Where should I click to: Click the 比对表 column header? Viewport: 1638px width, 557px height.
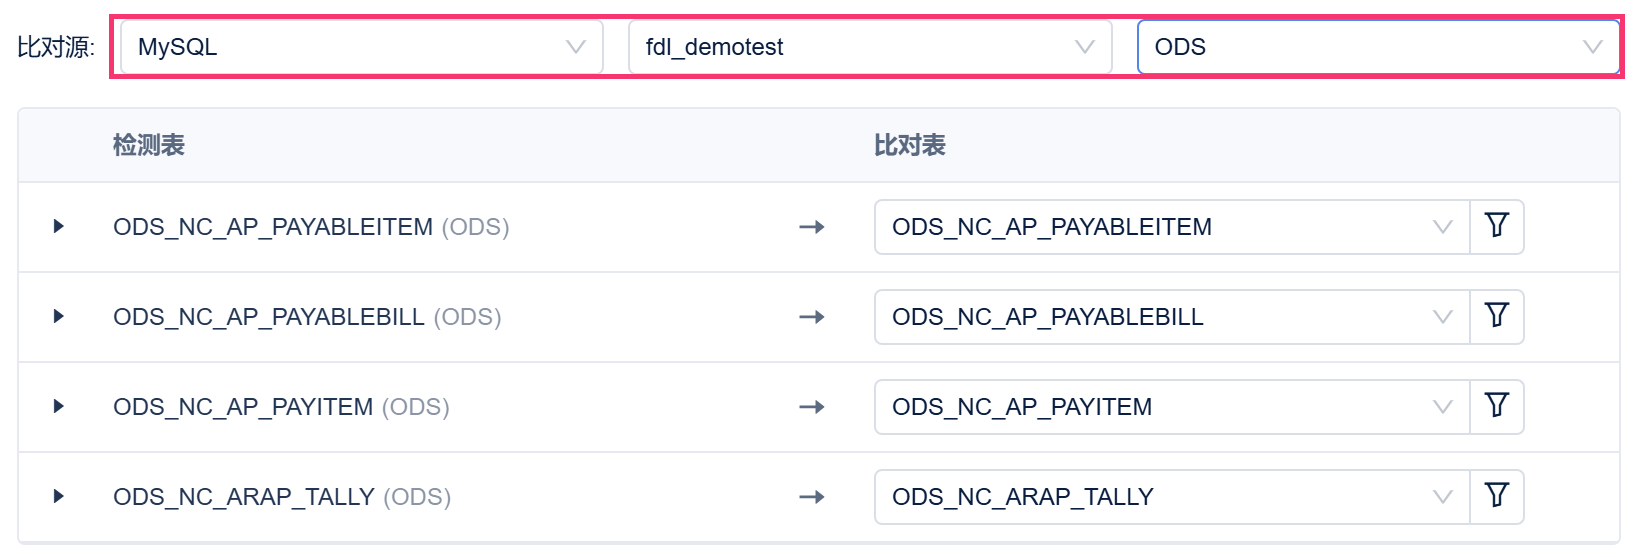point(909,146)
